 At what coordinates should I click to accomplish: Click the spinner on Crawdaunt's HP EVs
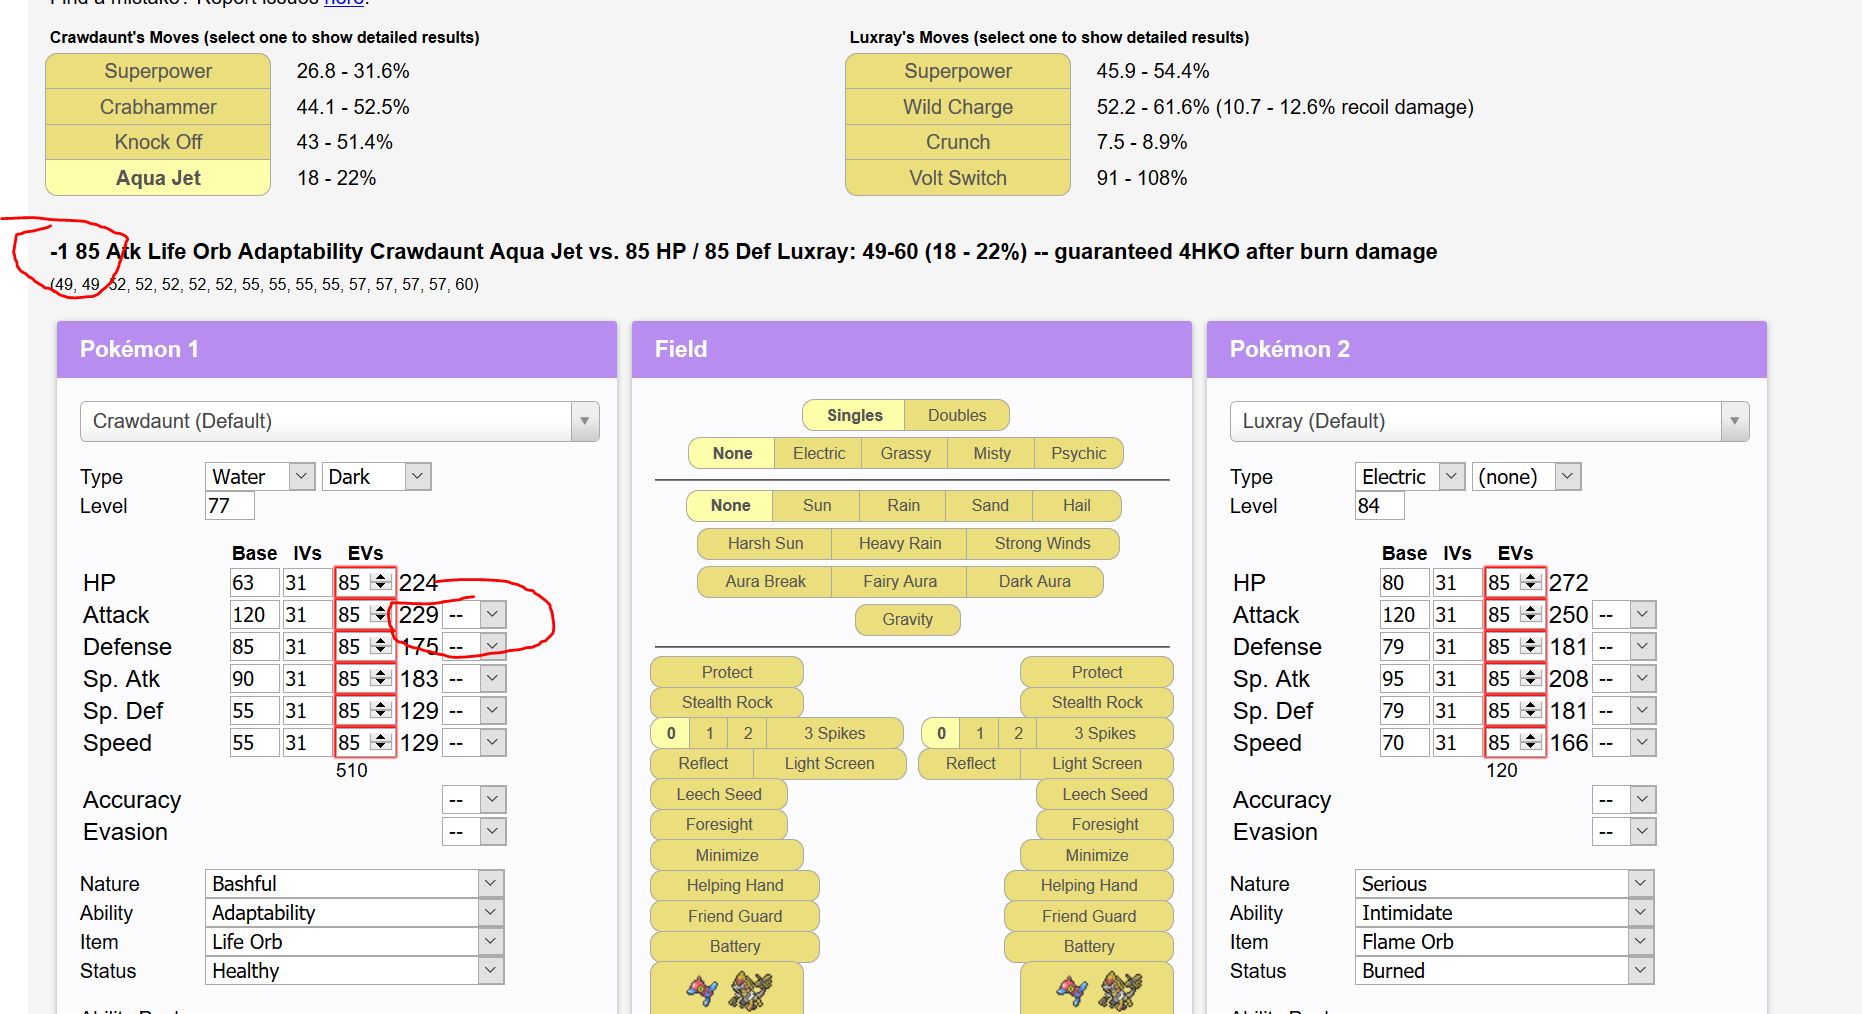380,582
